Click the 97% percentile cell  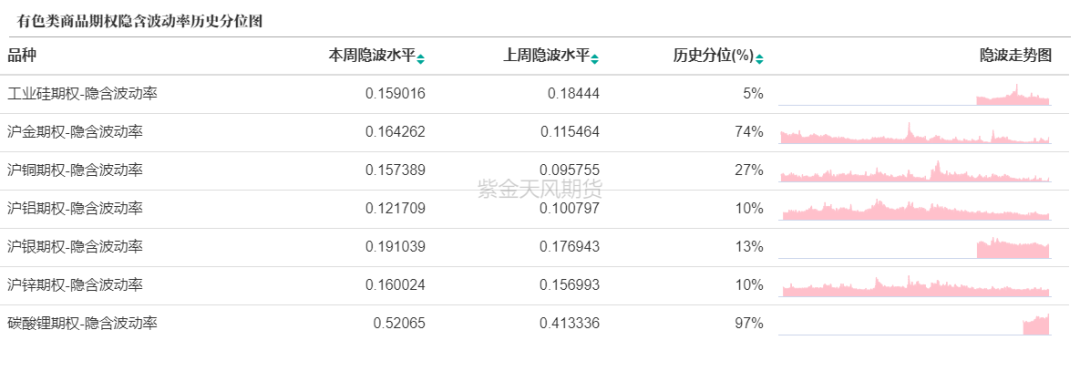749,323
